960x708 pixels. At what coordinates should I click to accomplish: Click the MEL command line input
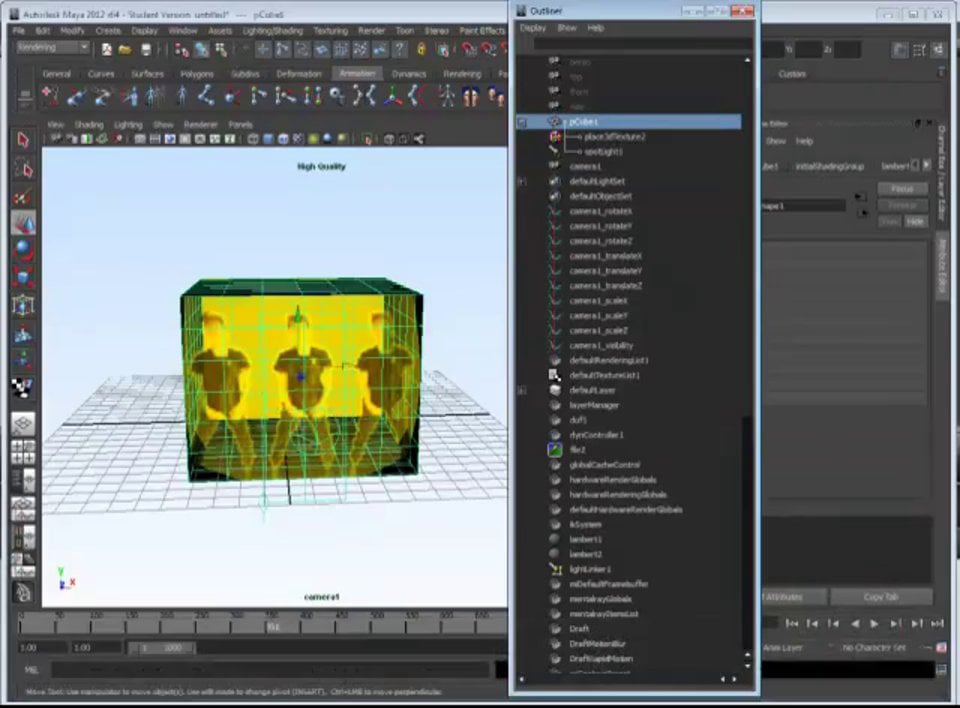point(271,670)
